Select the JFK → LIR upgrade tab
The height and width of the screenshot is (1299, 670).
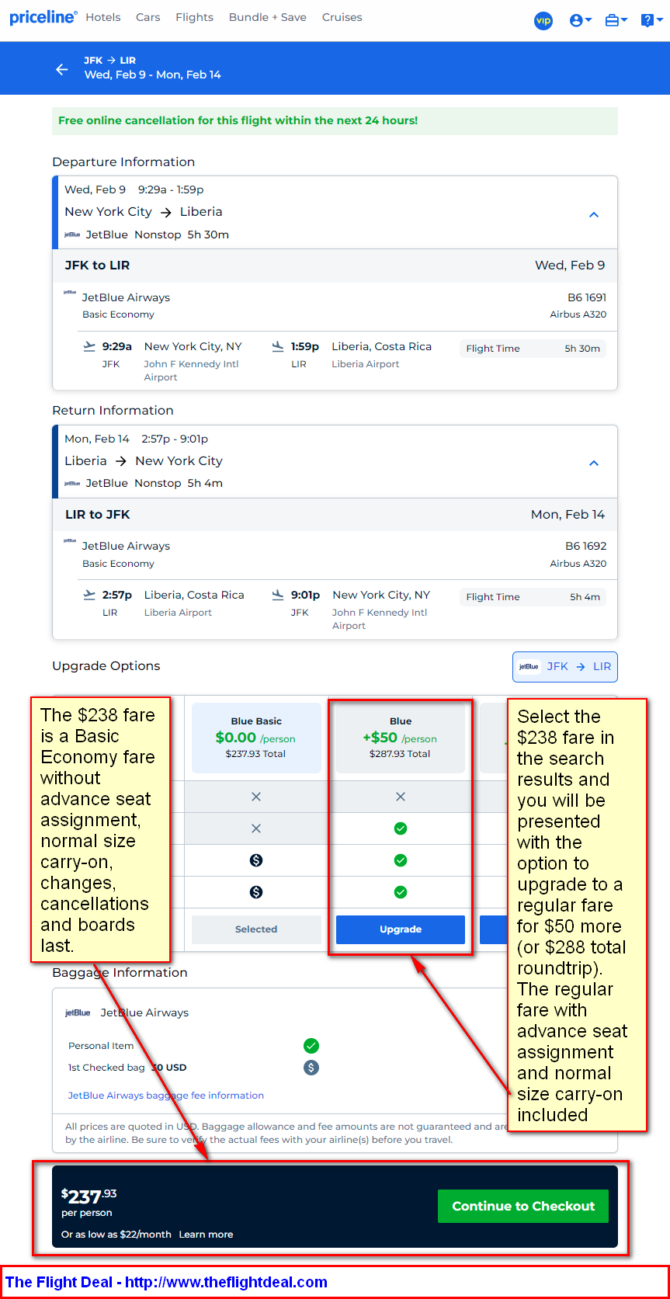[x=565, y=666]
